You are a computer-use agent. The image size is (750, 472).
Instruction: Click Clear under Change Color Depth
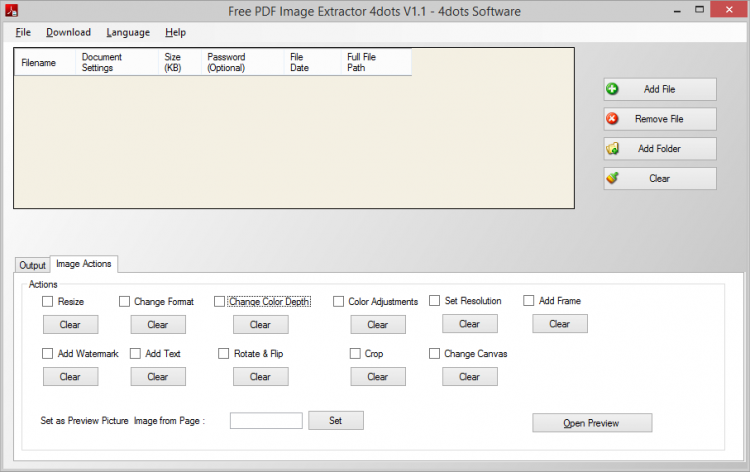tap(261, 325)
